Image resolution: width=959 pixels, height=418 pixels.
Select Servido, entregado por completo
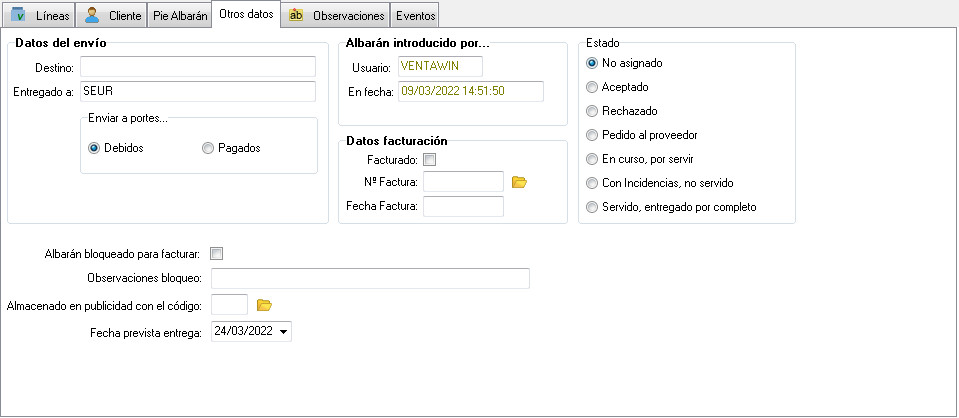[592, 208]
